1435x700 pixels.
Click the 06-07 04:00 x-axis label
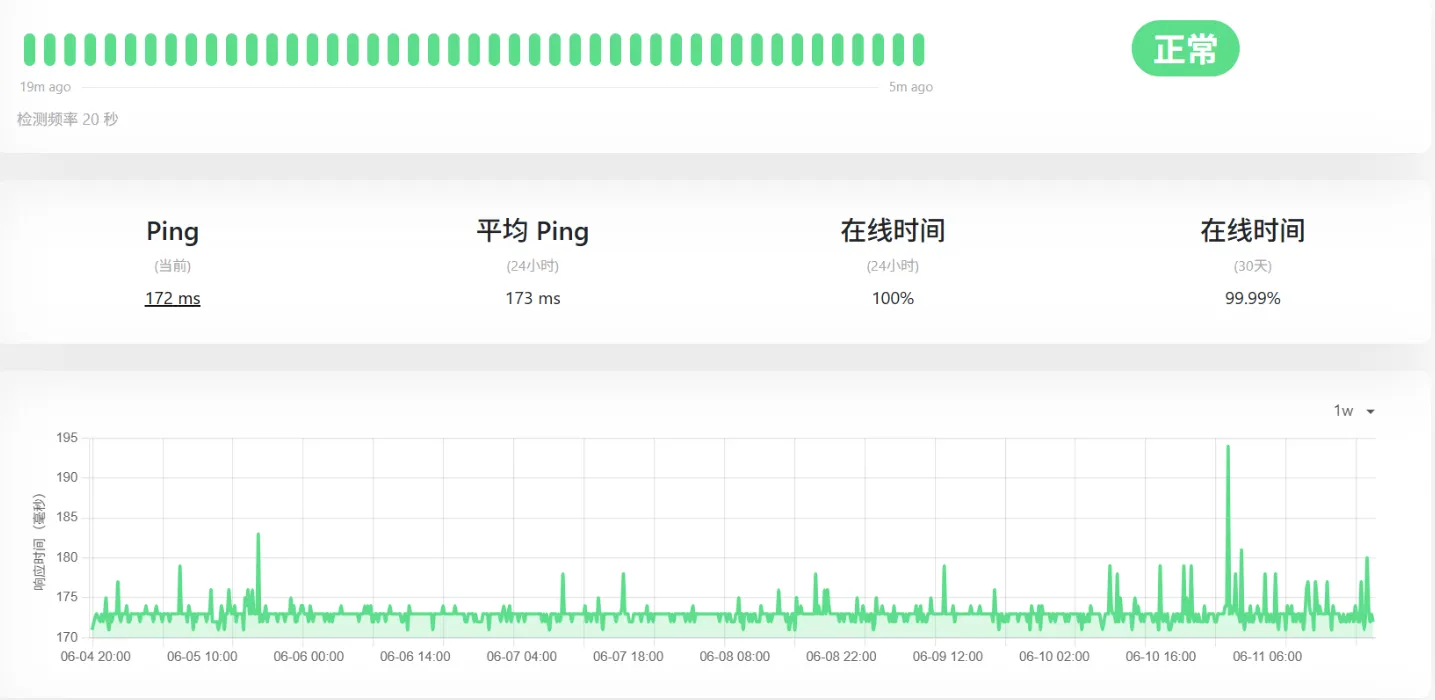pos(521,657)
